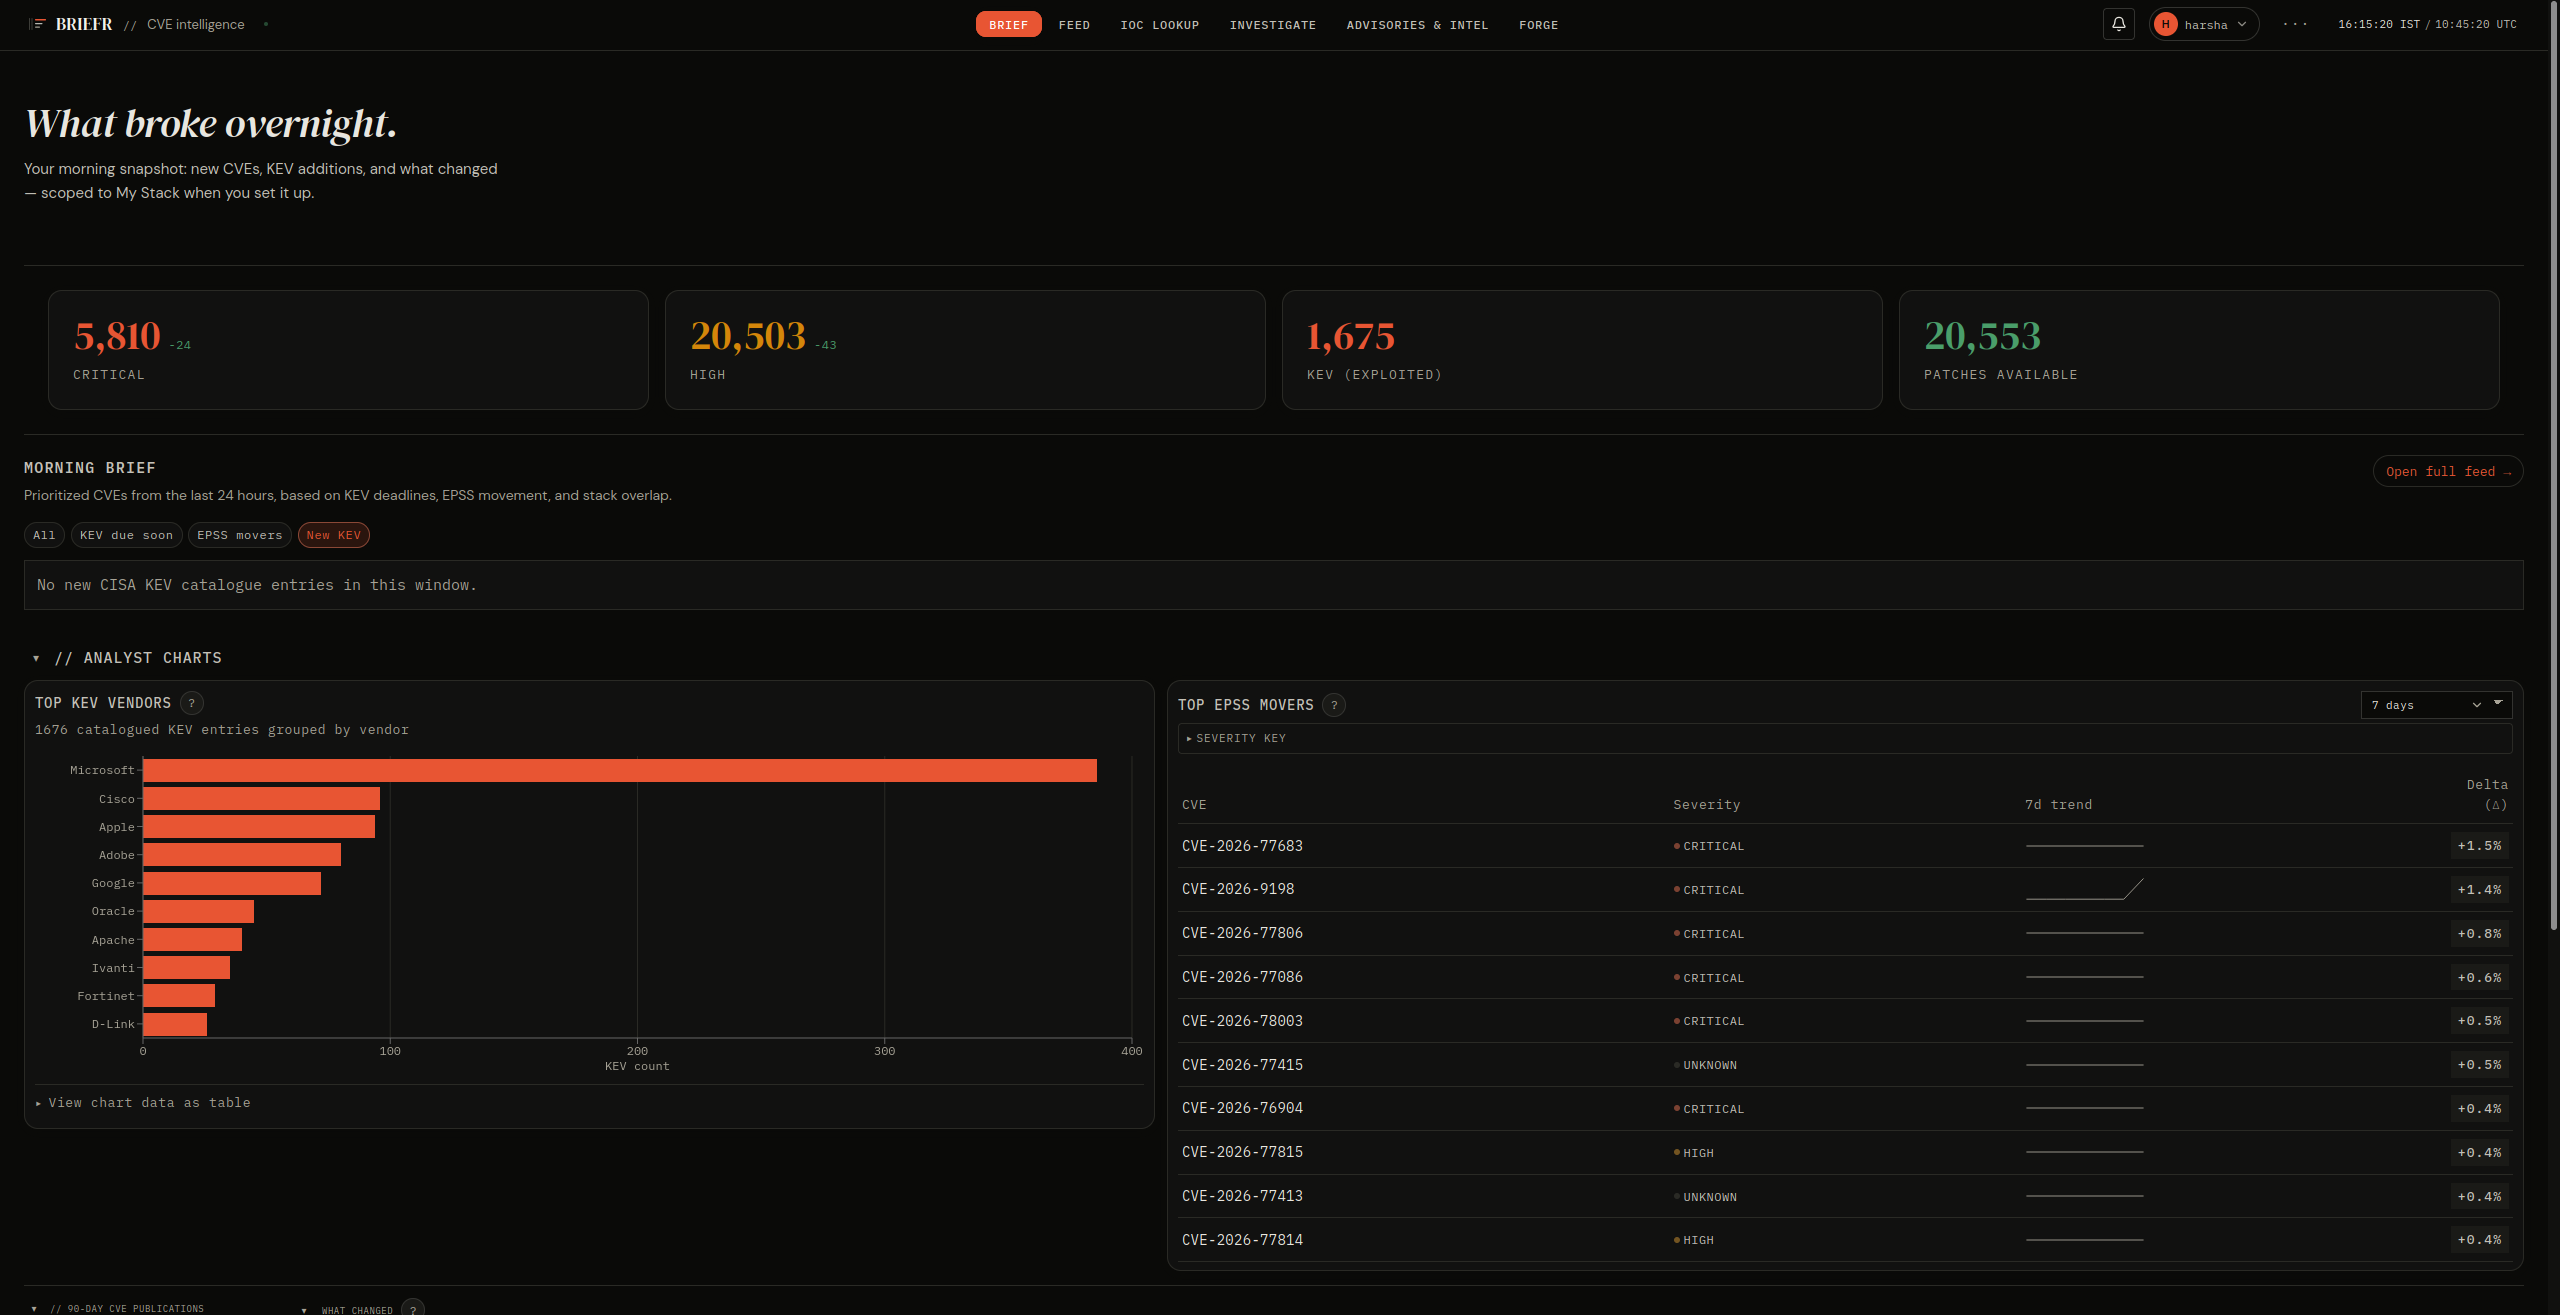Click the Microsoft bar in KEV chart
Image resolution: width=2560 pixels, height=1315 pixels.
pyautogui.click(x=620, y=770)
